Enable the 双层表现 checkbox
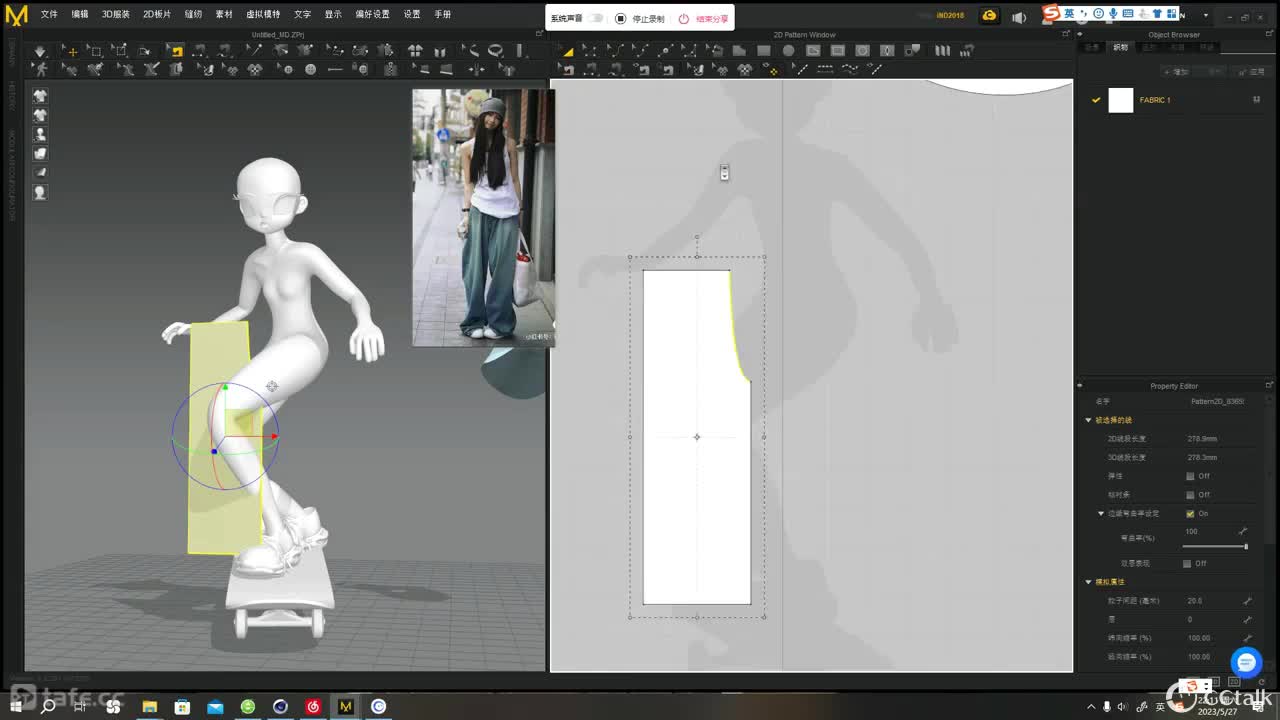 pos(1187,563)
